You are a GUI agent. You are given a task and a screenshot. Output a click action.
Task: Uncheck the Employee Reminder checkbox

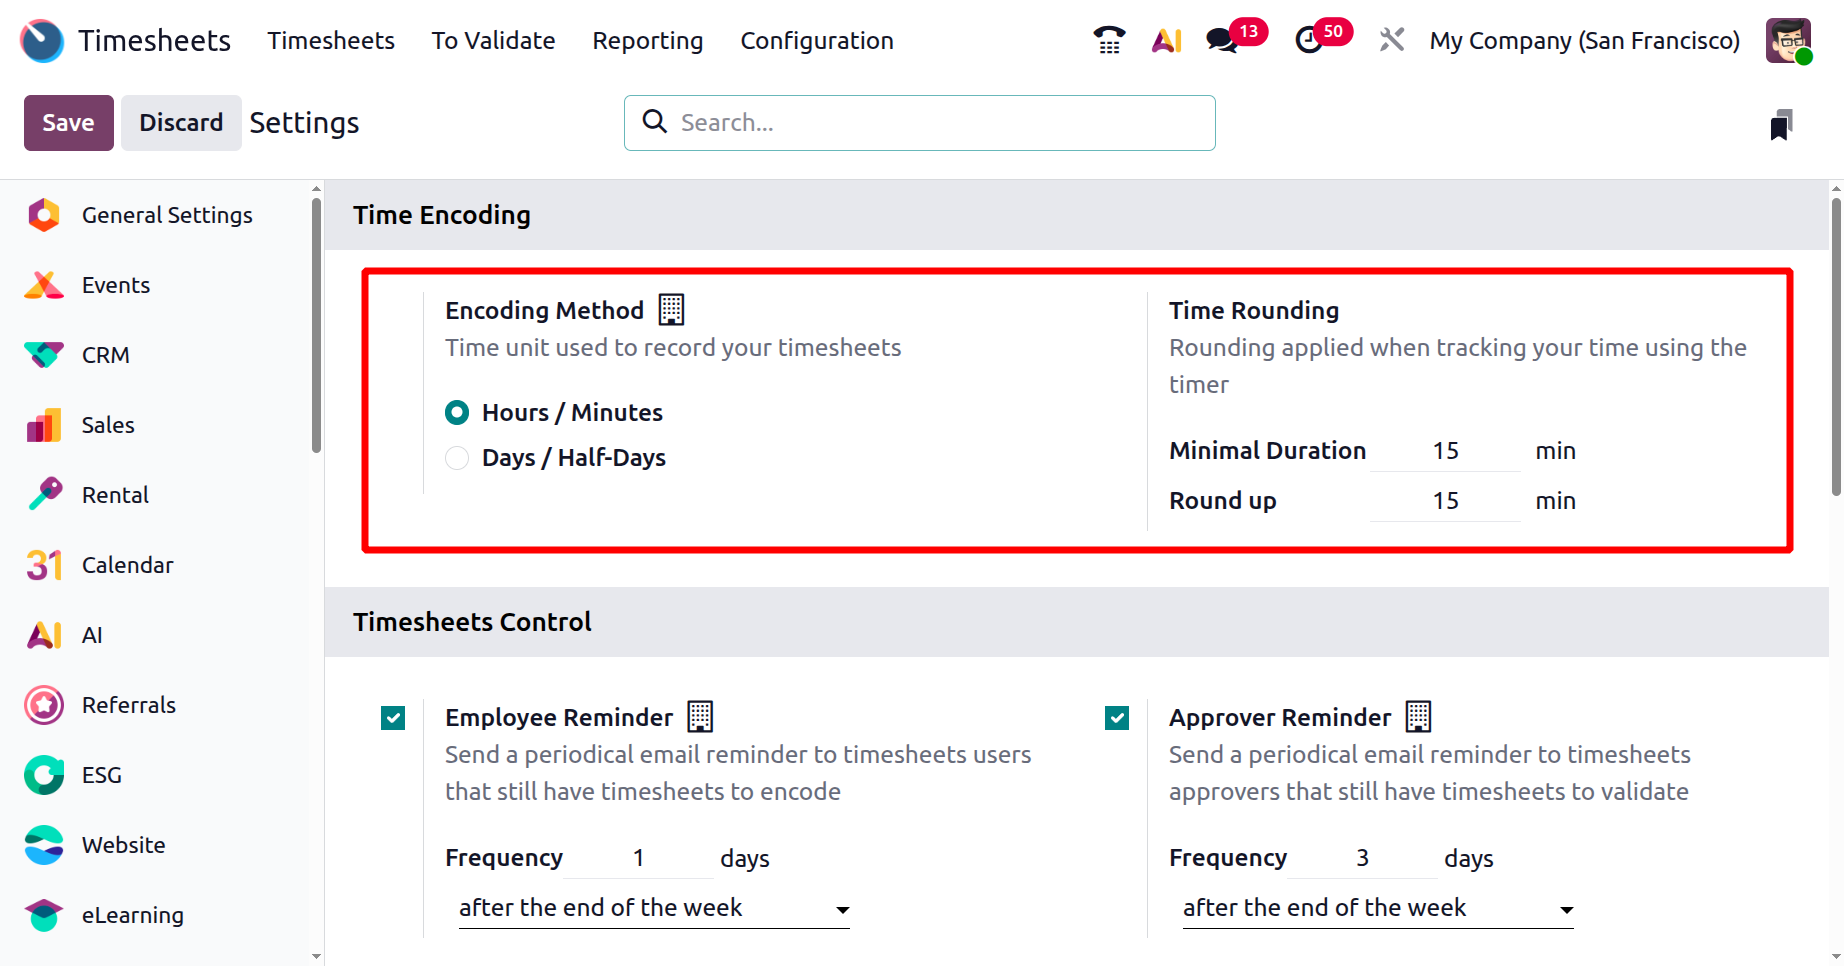(393, 718)
